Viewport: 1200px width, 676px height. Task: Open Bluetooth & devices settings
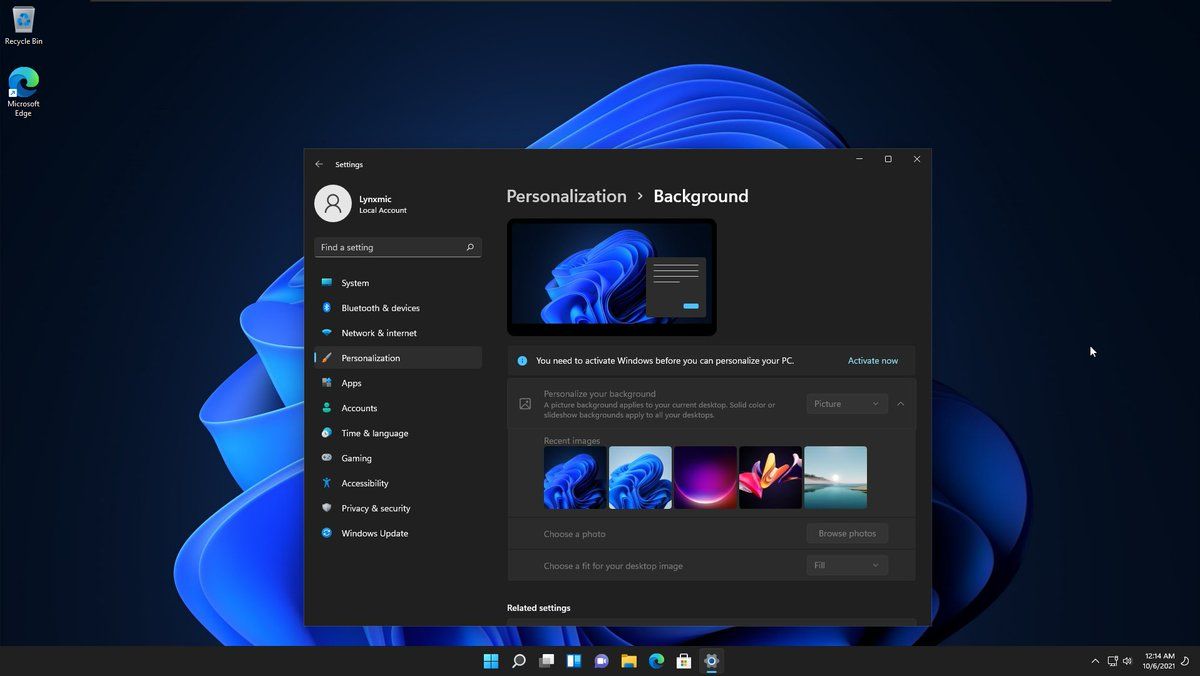380,308
